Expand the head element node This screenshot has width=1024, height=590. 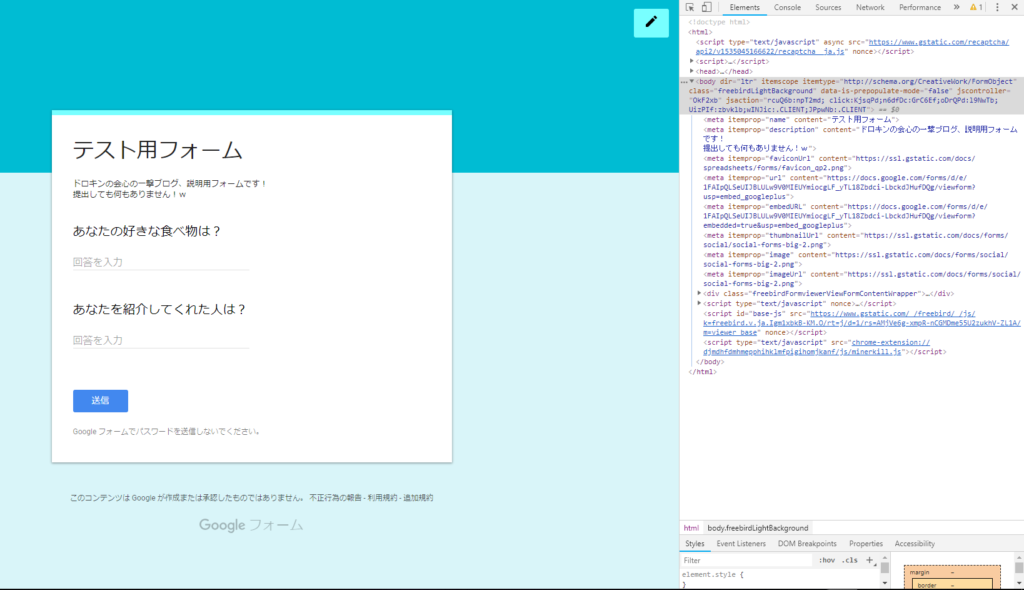click(x=692, y=71)
